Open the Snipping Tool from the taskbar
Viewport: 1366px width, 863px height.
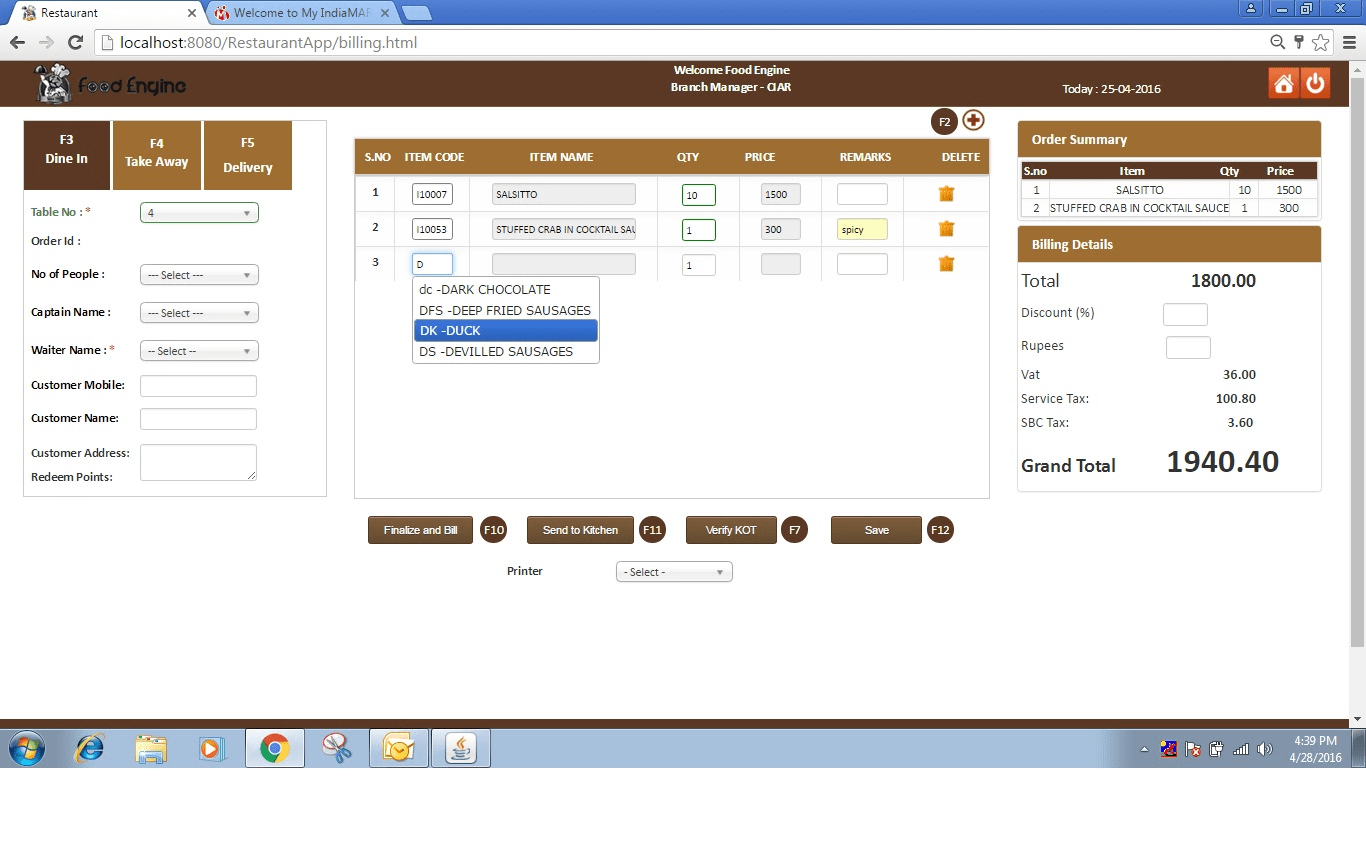click(336, 747)
